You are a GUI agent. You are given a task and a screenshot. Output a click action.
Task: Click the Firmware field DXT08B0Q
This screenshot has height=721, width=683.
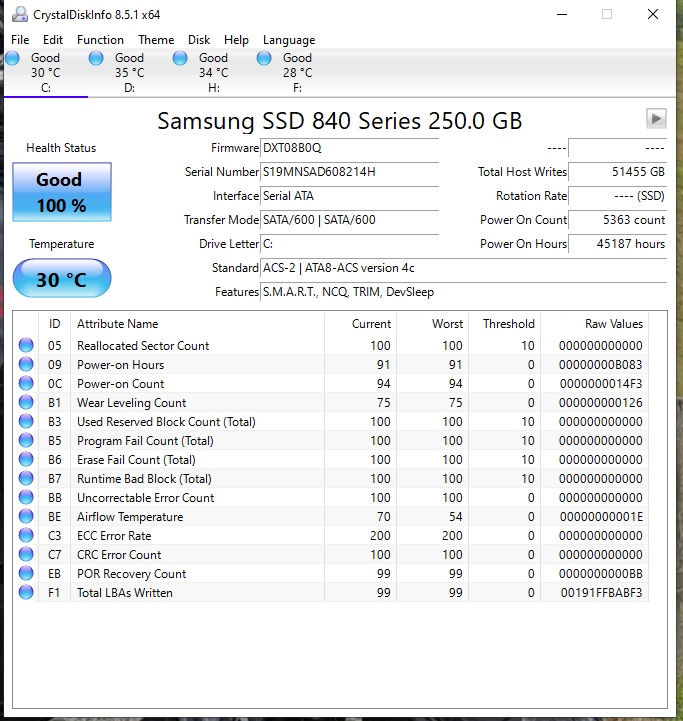pos(349,148)
